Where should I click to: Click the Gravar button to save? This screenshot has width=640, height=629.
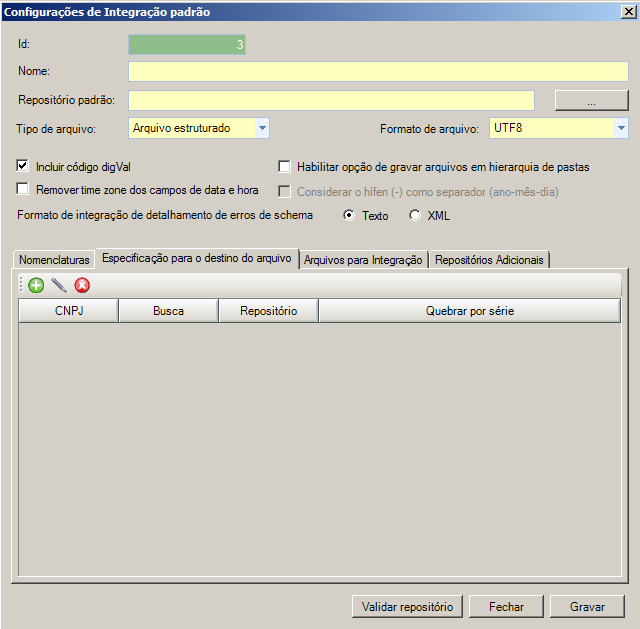587,607
